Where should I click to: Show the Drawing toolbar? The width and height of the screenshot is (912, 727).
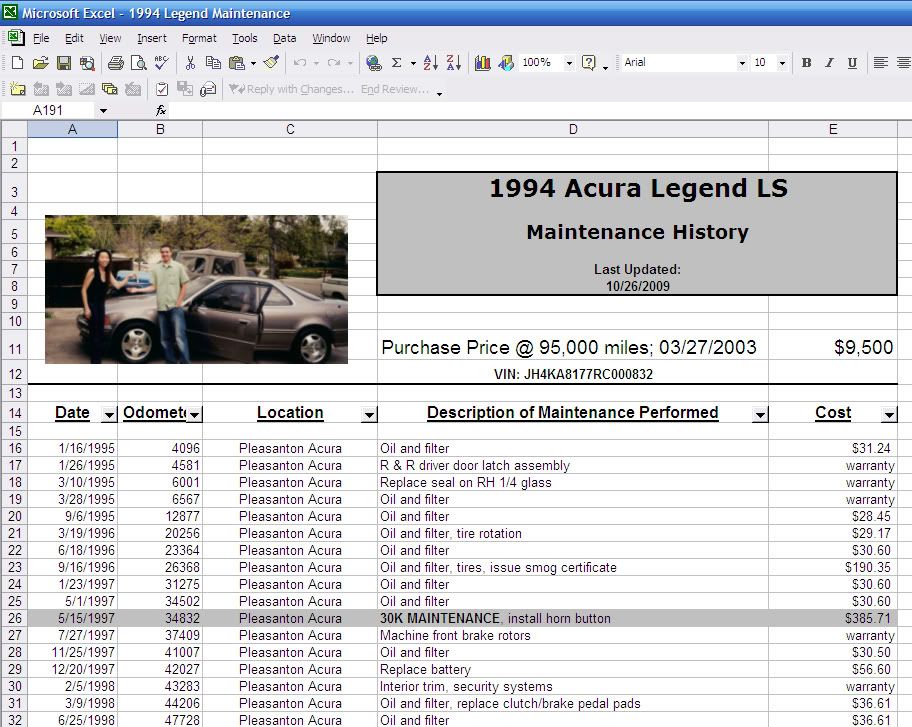point(506,63)
